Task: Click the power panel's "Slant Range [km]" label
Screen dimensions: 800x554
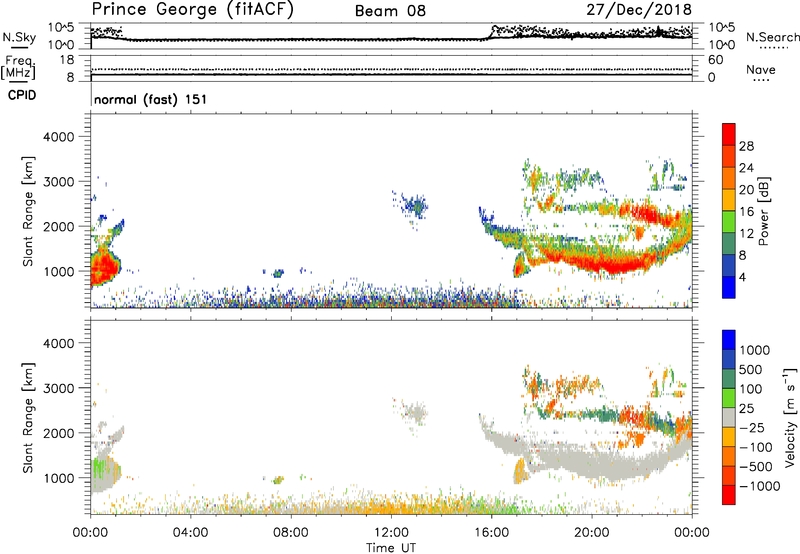Action: 28,211
